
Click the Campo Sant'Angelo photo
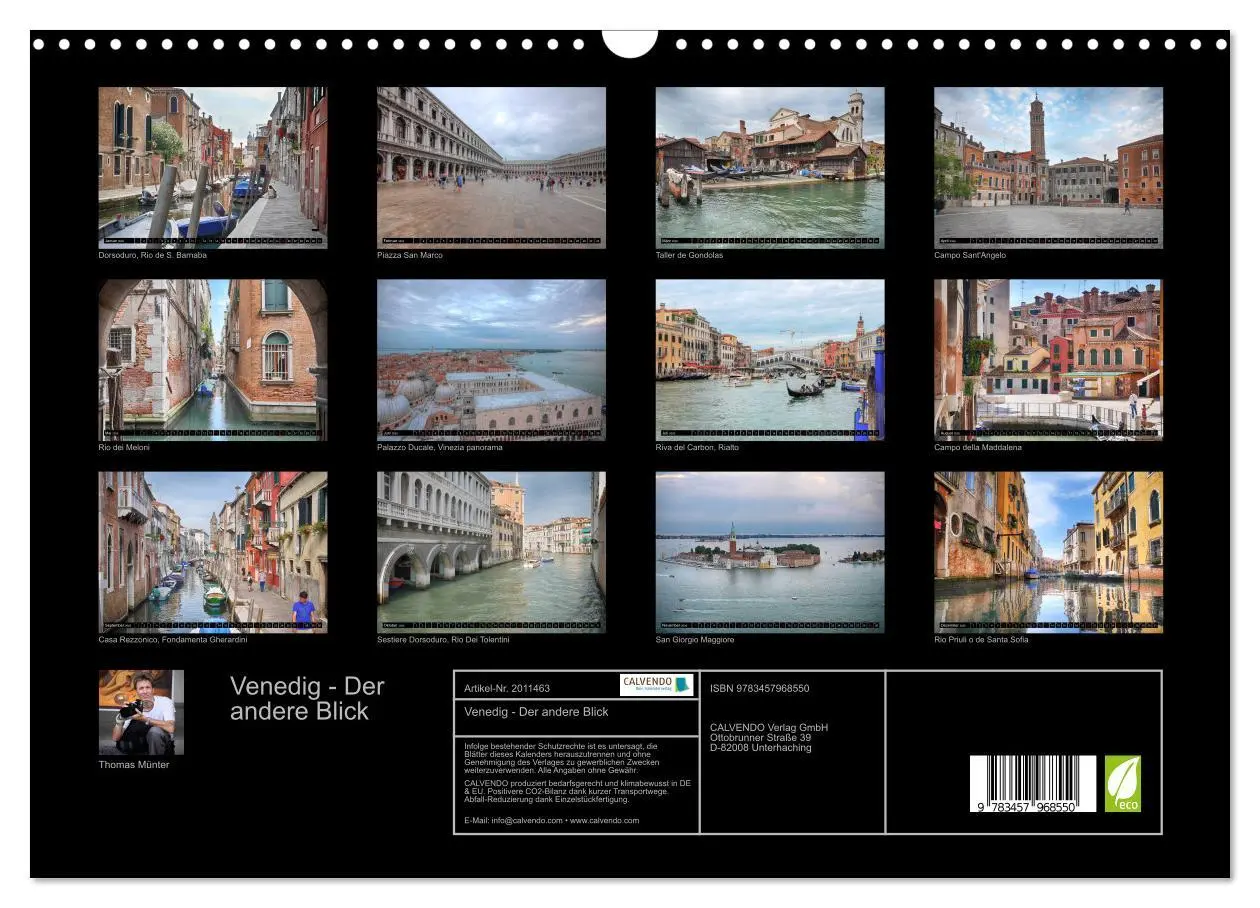pos(1048,167)
